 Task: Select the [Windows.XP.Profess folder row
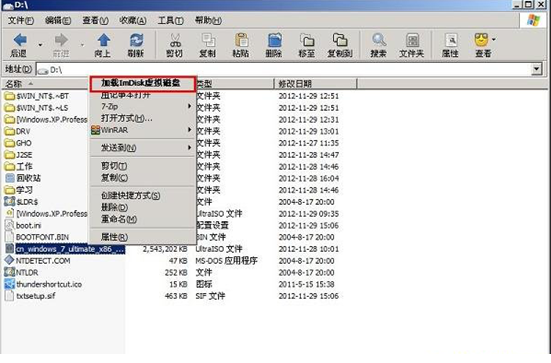(x=46, y=119)
